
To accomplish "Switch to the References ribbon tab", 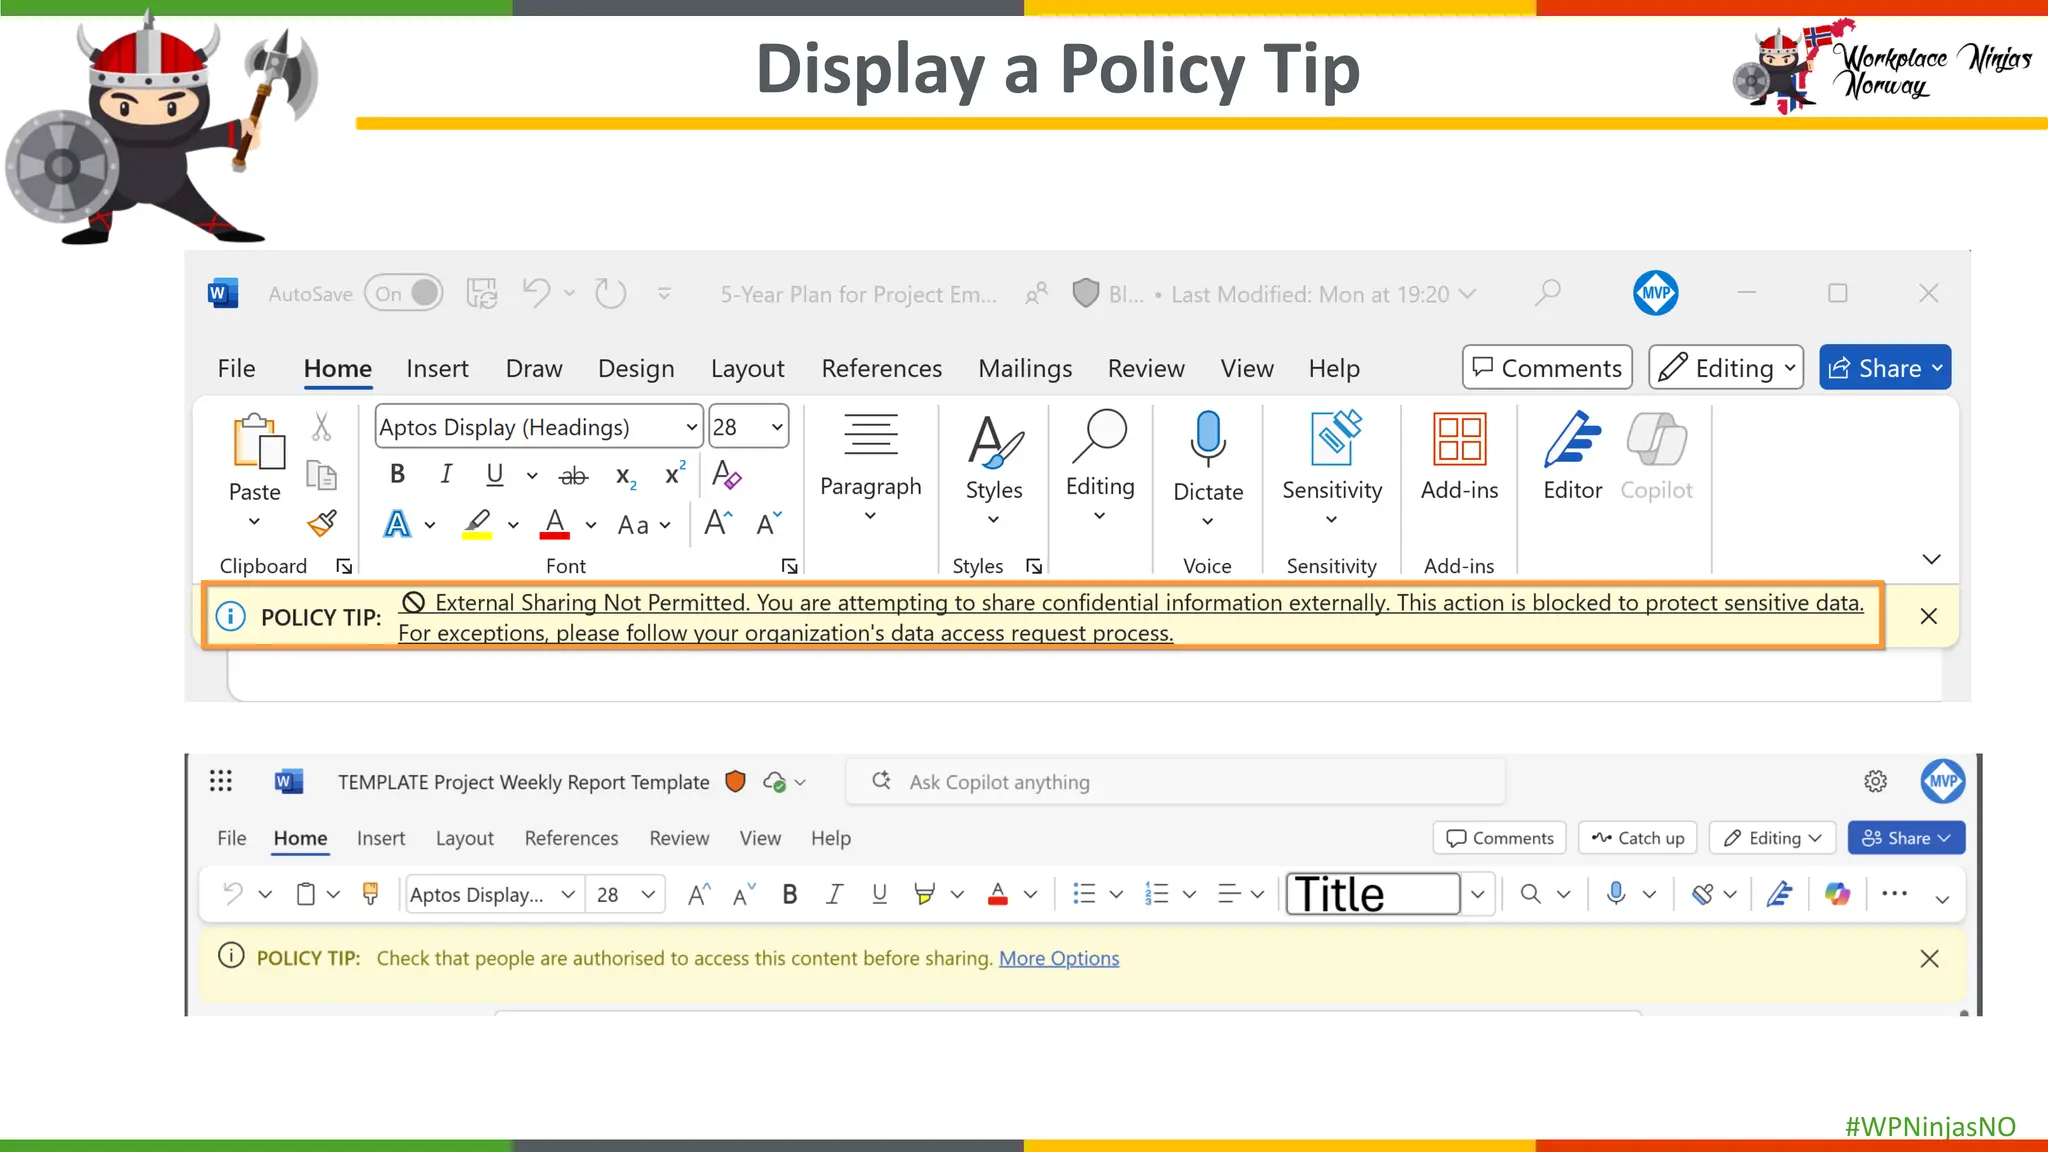I will click(x=881, y=369).
